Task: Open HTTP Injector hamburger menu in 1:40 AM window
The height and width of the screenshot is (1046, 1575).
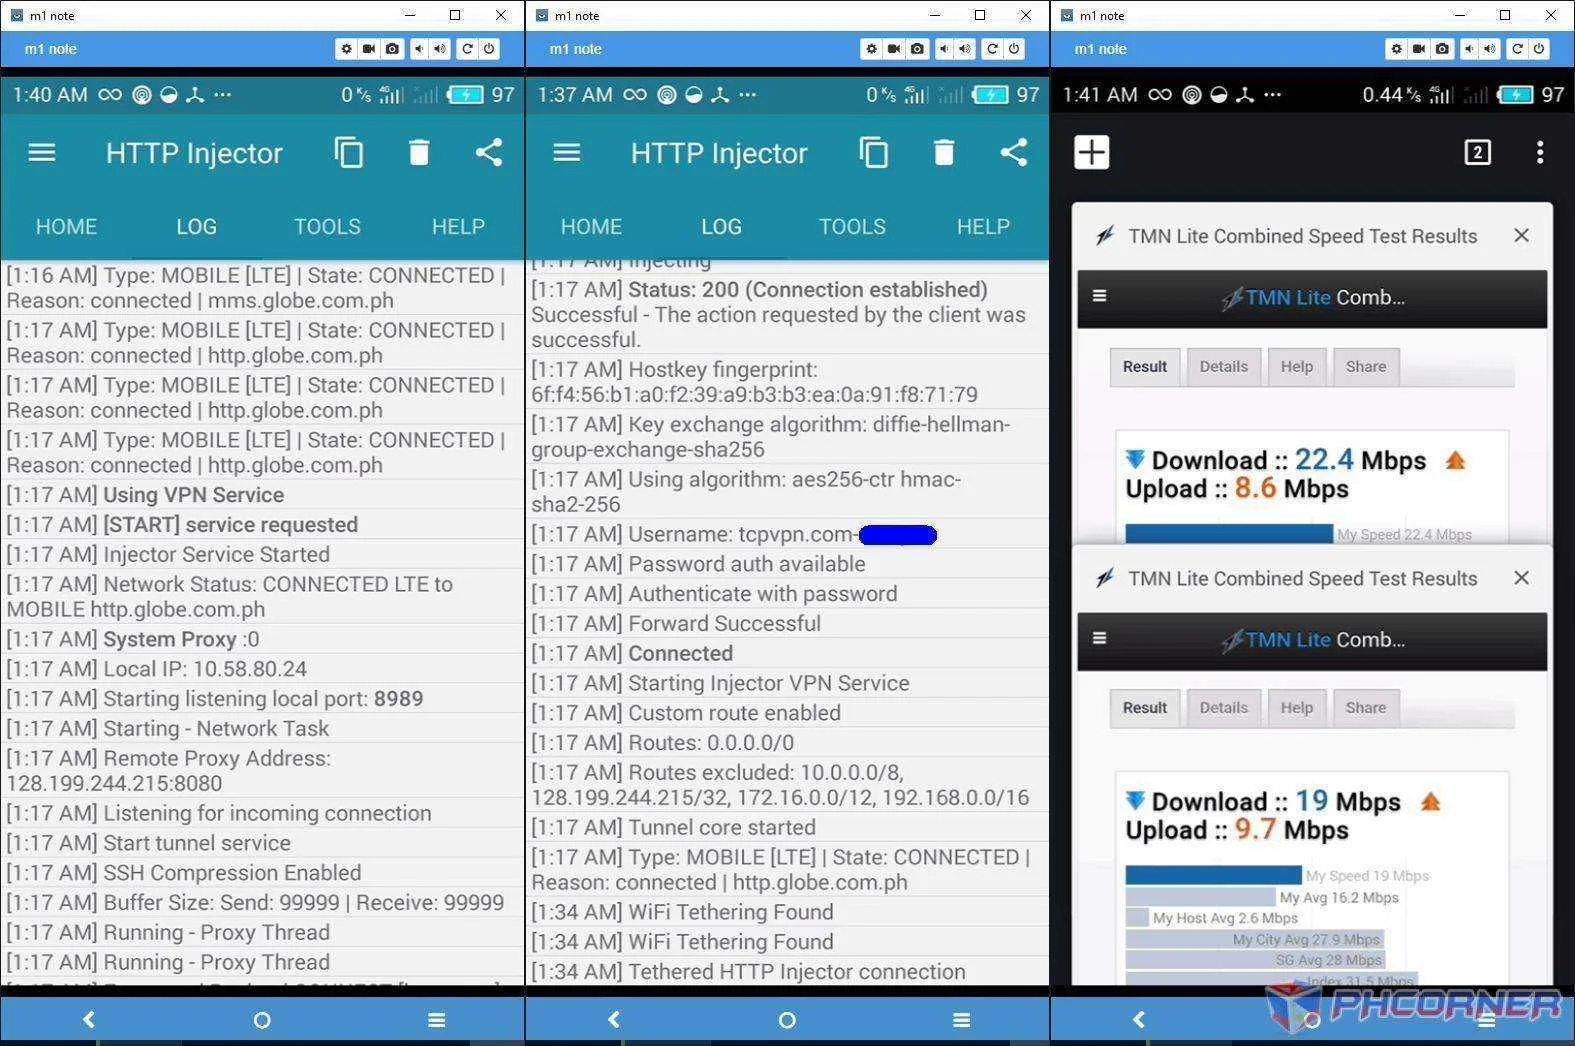Action: 41,152
